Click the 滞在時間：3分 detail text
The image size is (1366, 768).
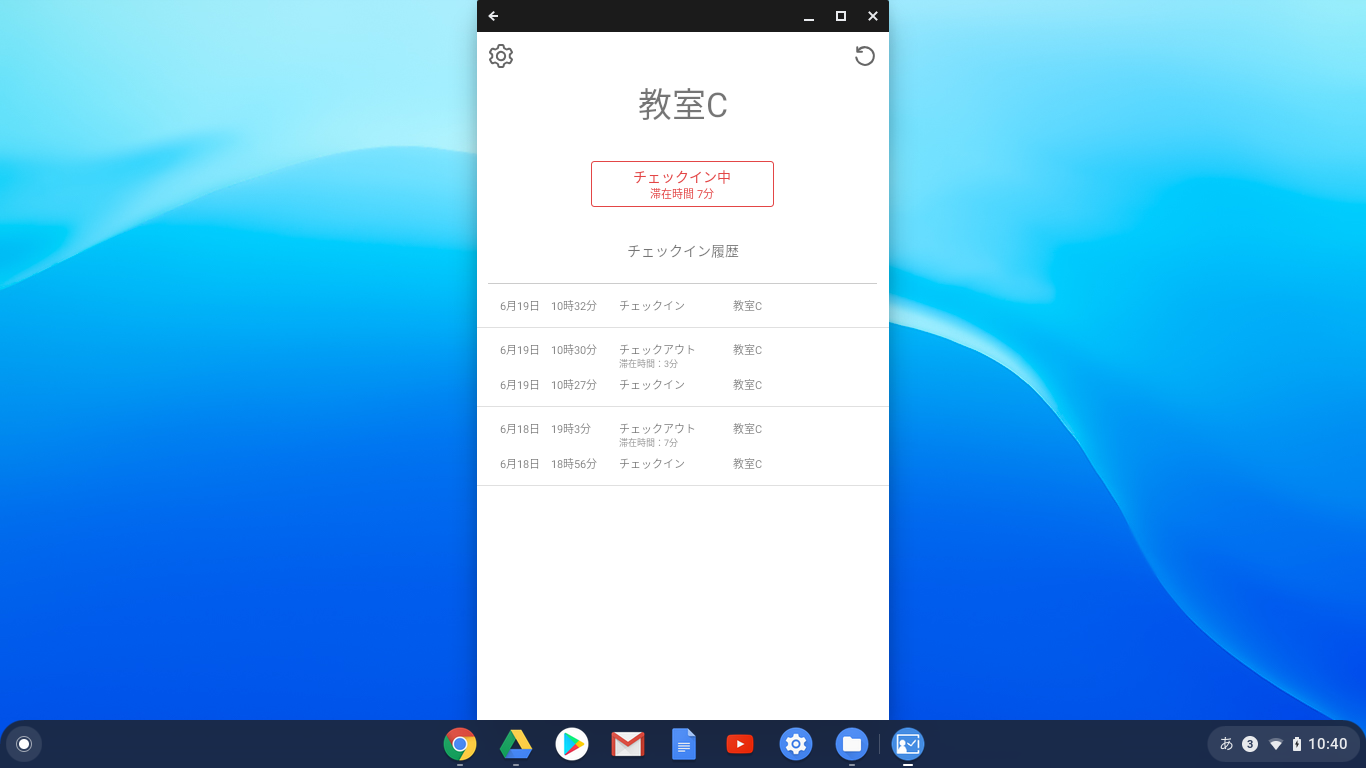[x=648, y=364]
